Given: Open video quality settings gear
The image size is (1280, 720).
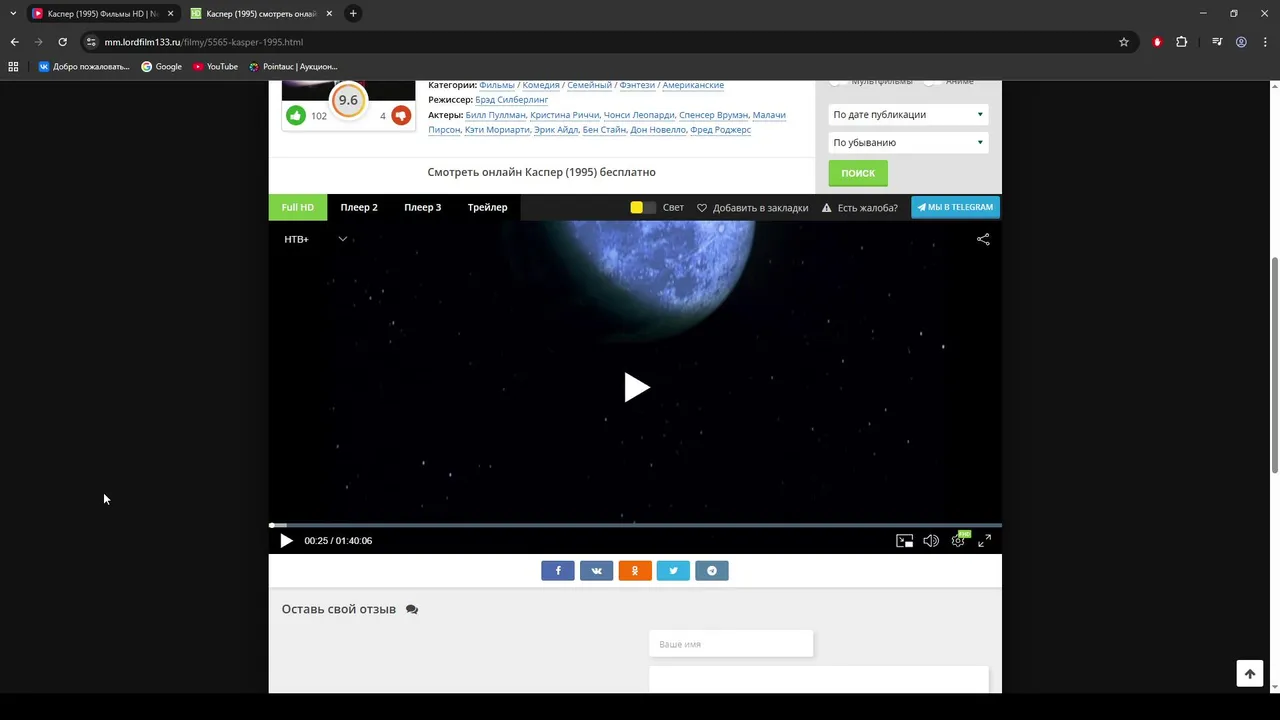Looking at the screenshot, I should pos(958,541).
